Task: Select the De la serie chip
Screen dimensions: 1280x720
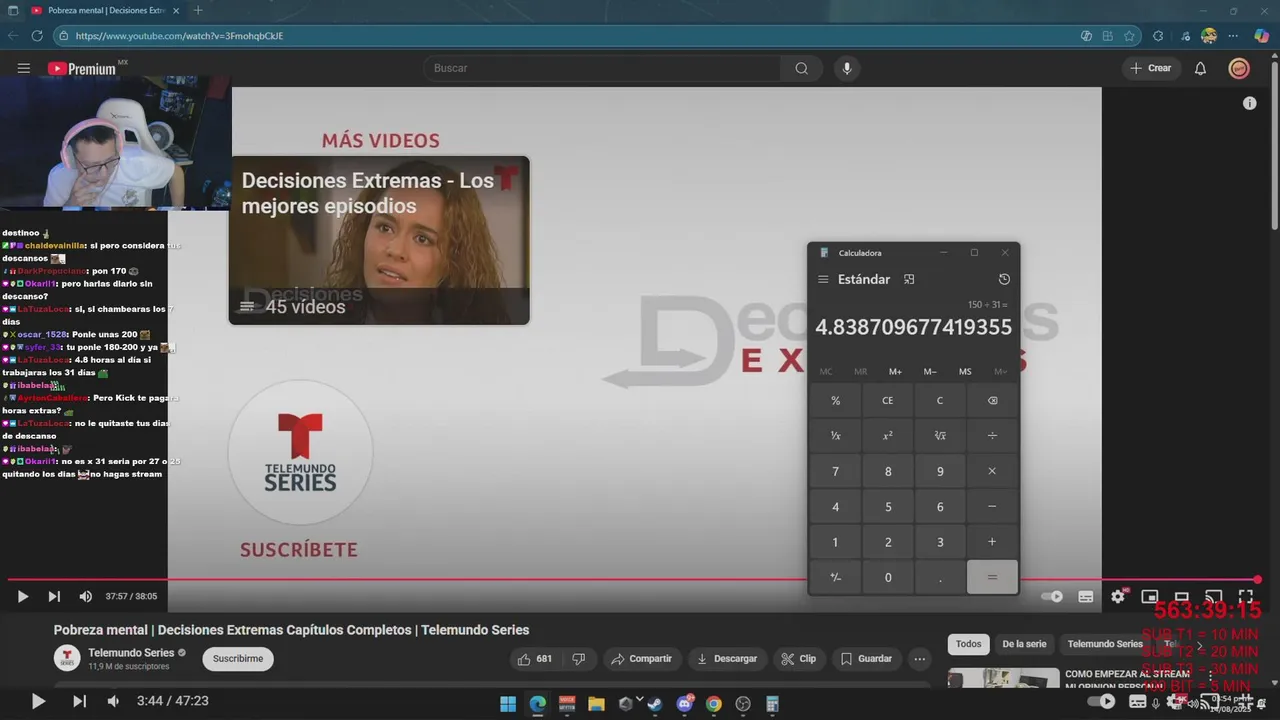Action: (1024, 644)
